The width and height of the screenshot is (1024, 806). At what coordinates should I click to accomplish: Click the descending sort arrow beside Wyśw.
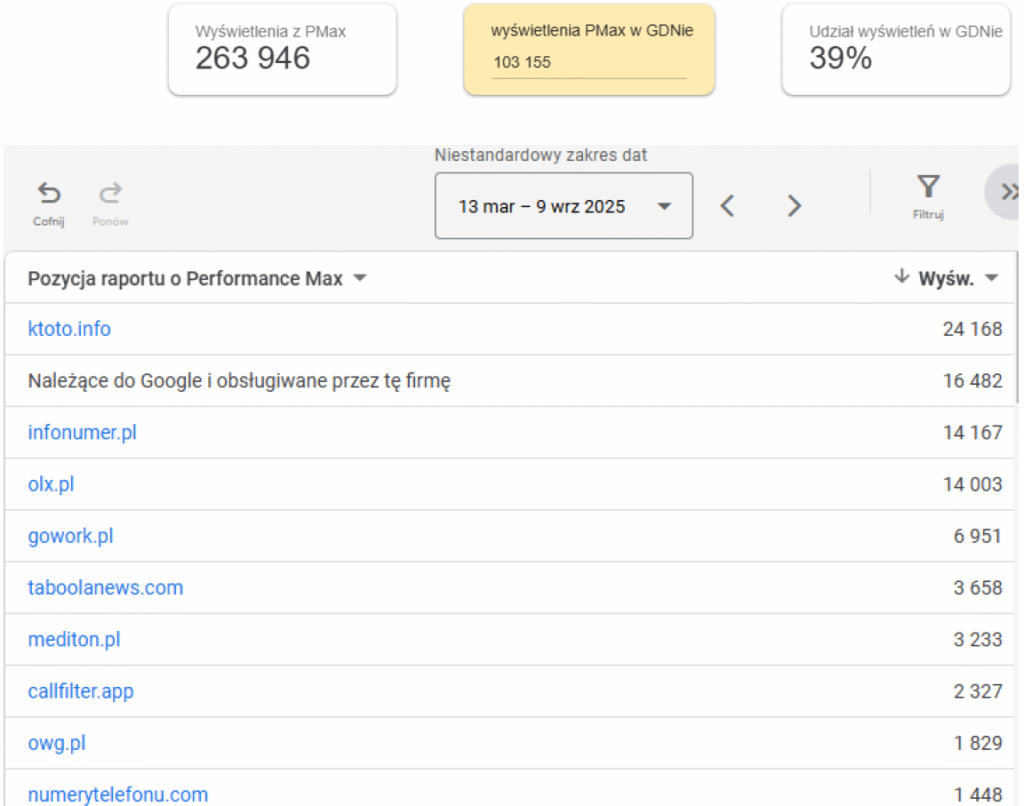click(902, 278)
